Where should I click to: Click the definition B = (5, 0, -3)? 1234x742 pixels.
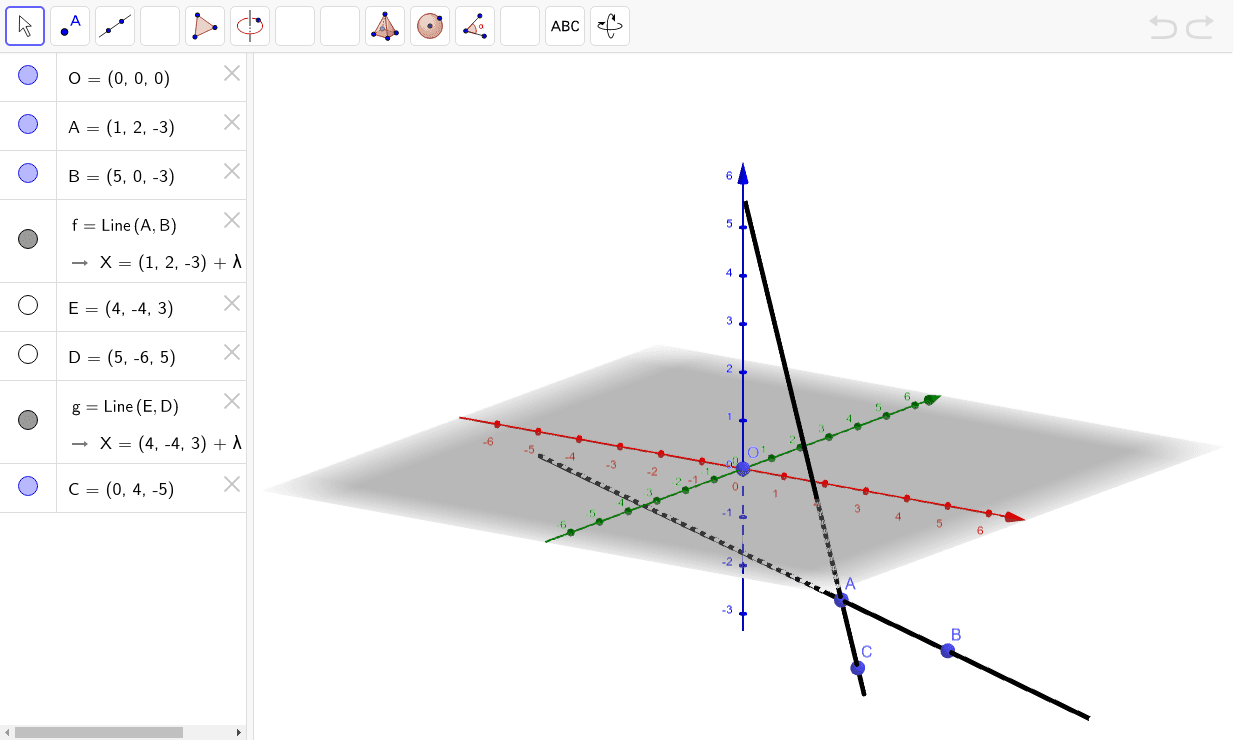click(x=122, y=177)
